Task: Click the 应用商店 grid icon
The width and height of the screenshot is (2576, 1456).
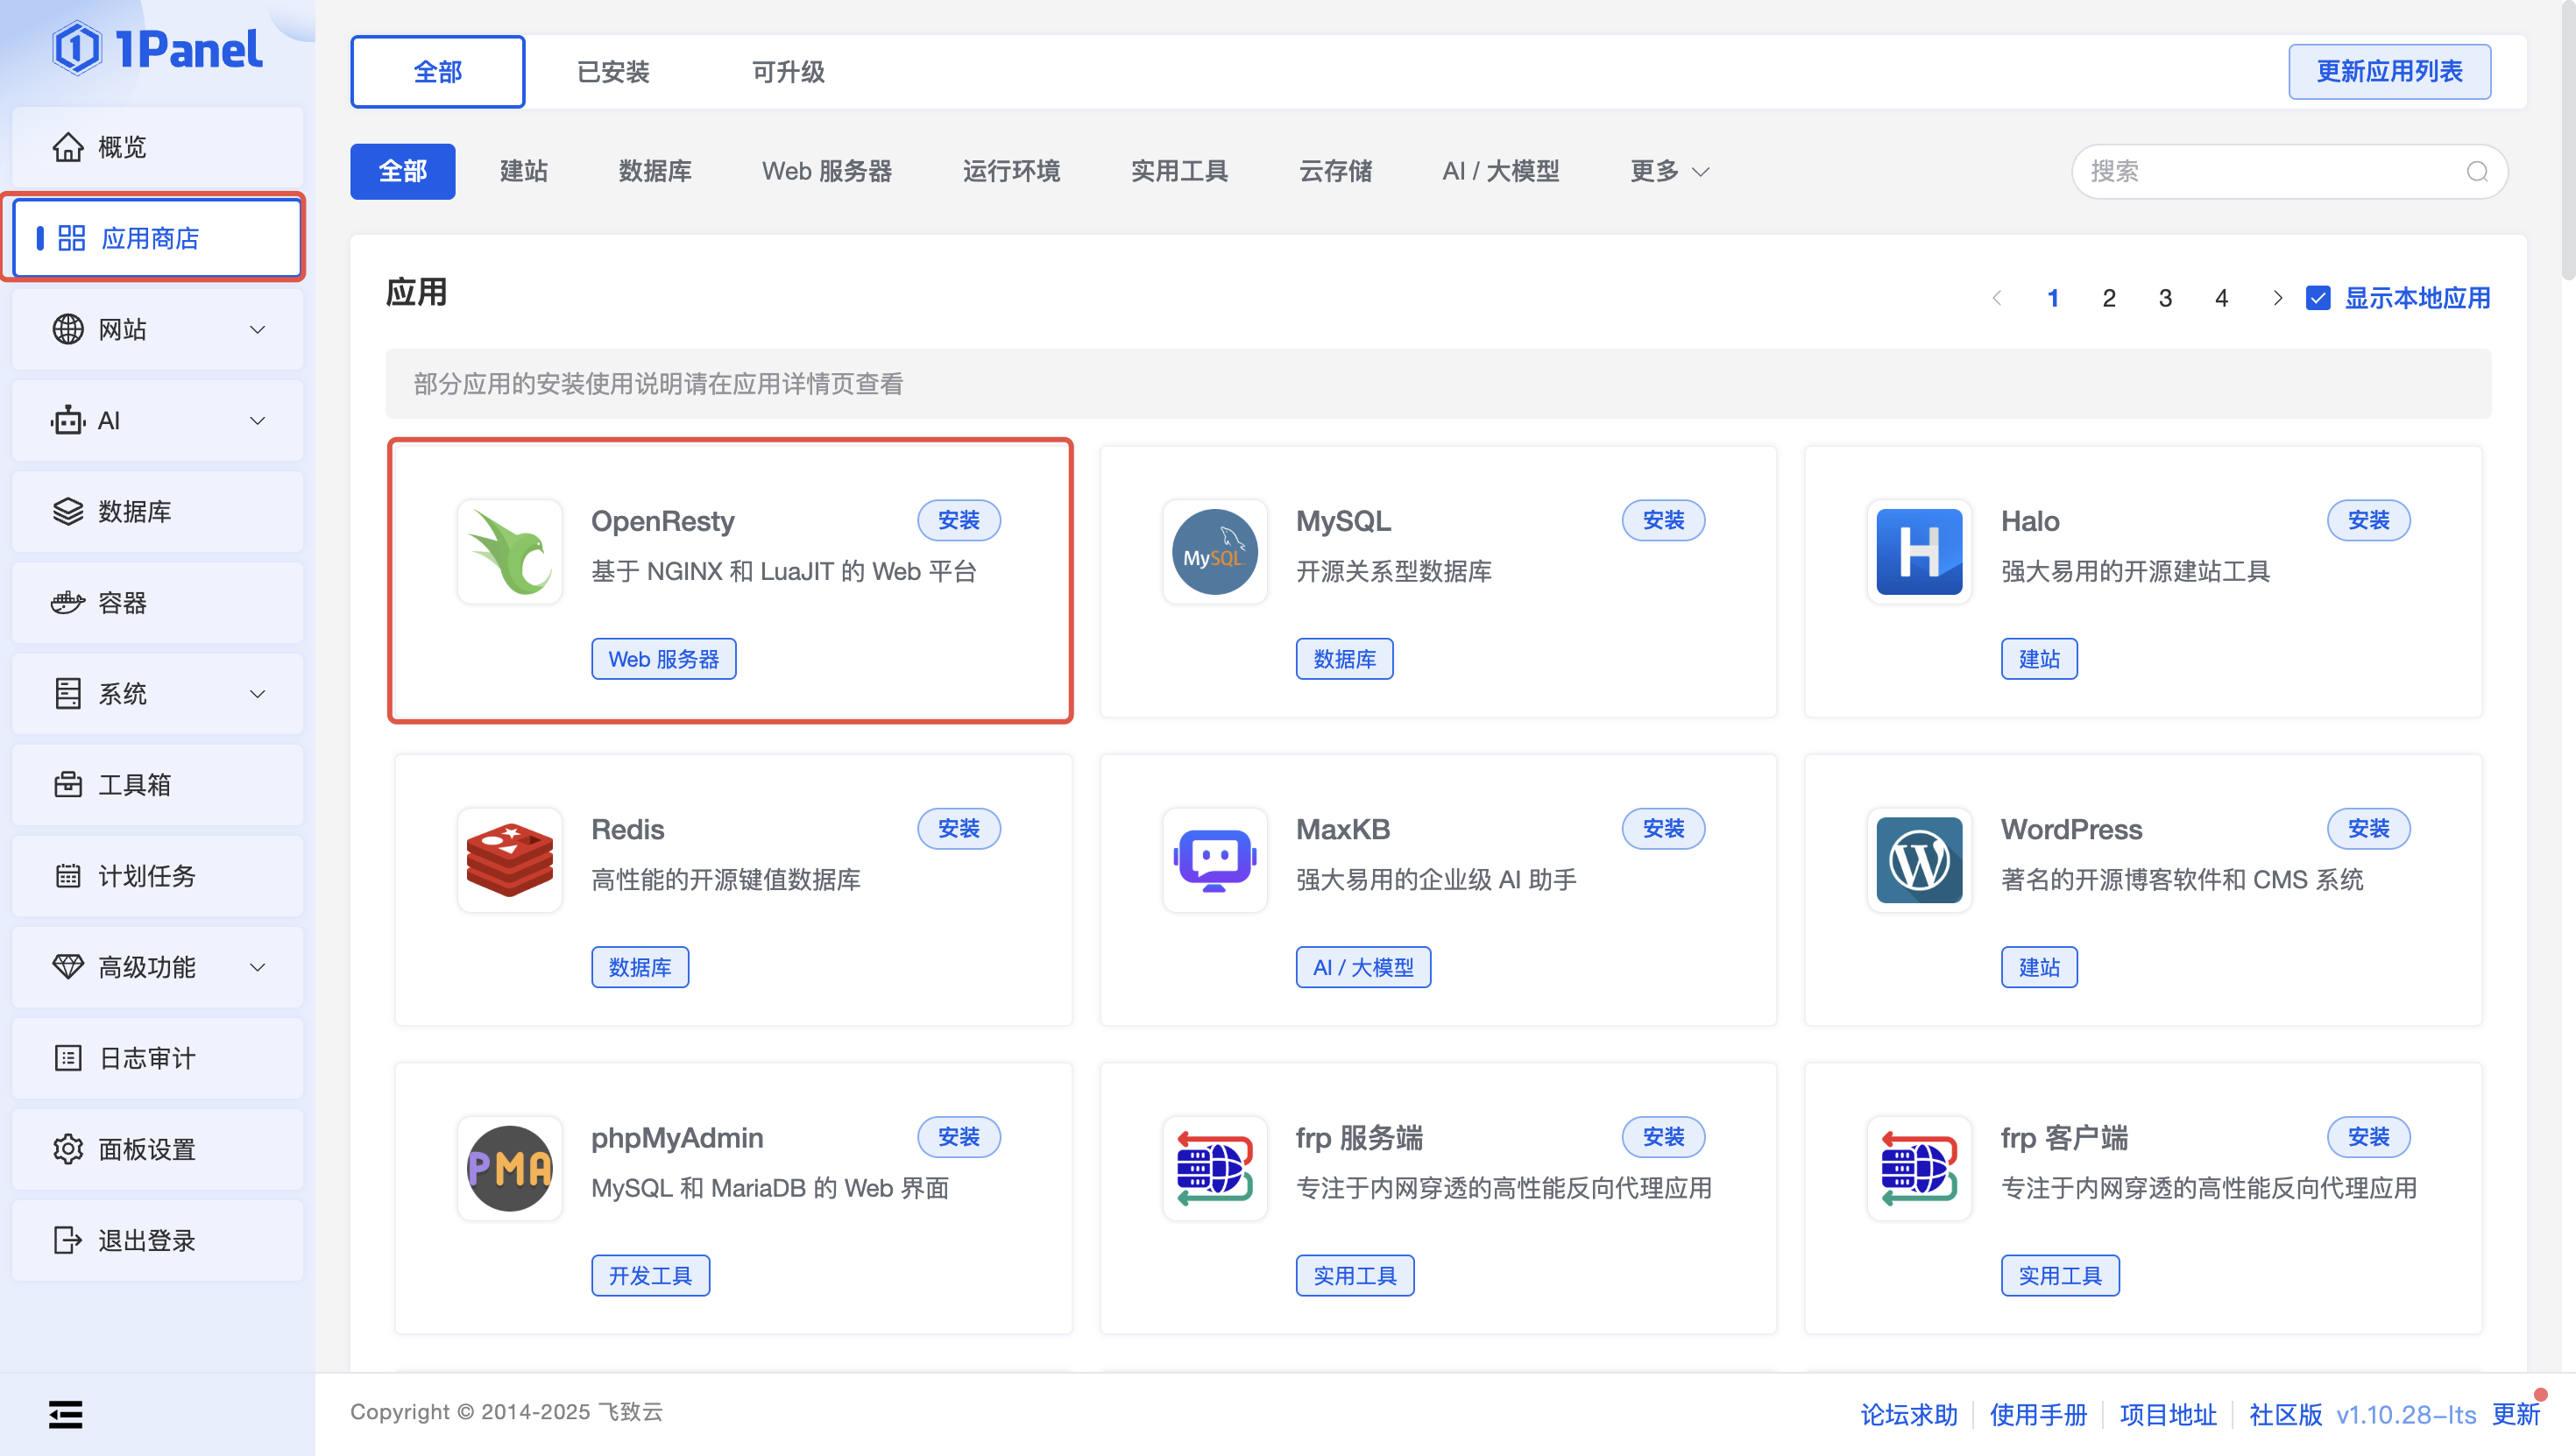Action: coord(71,238)
